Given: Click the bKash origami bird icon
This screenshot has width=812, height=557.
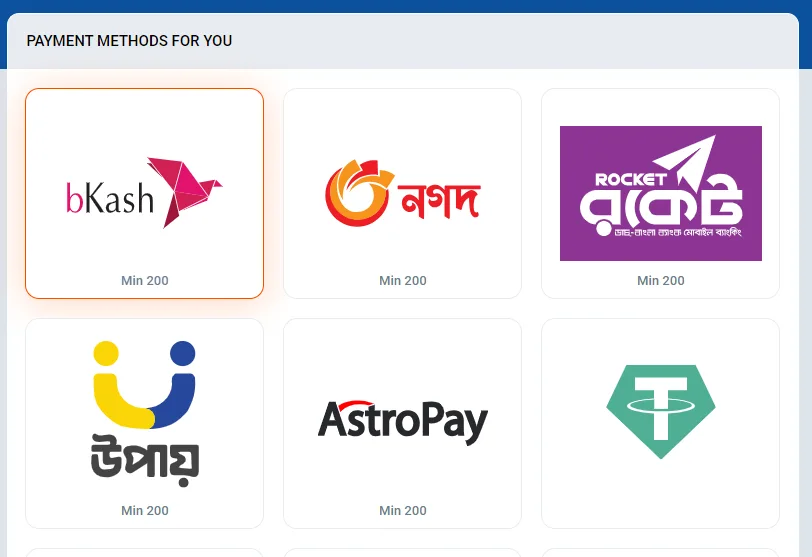Looking at the screenshot, I should point(185,192).
